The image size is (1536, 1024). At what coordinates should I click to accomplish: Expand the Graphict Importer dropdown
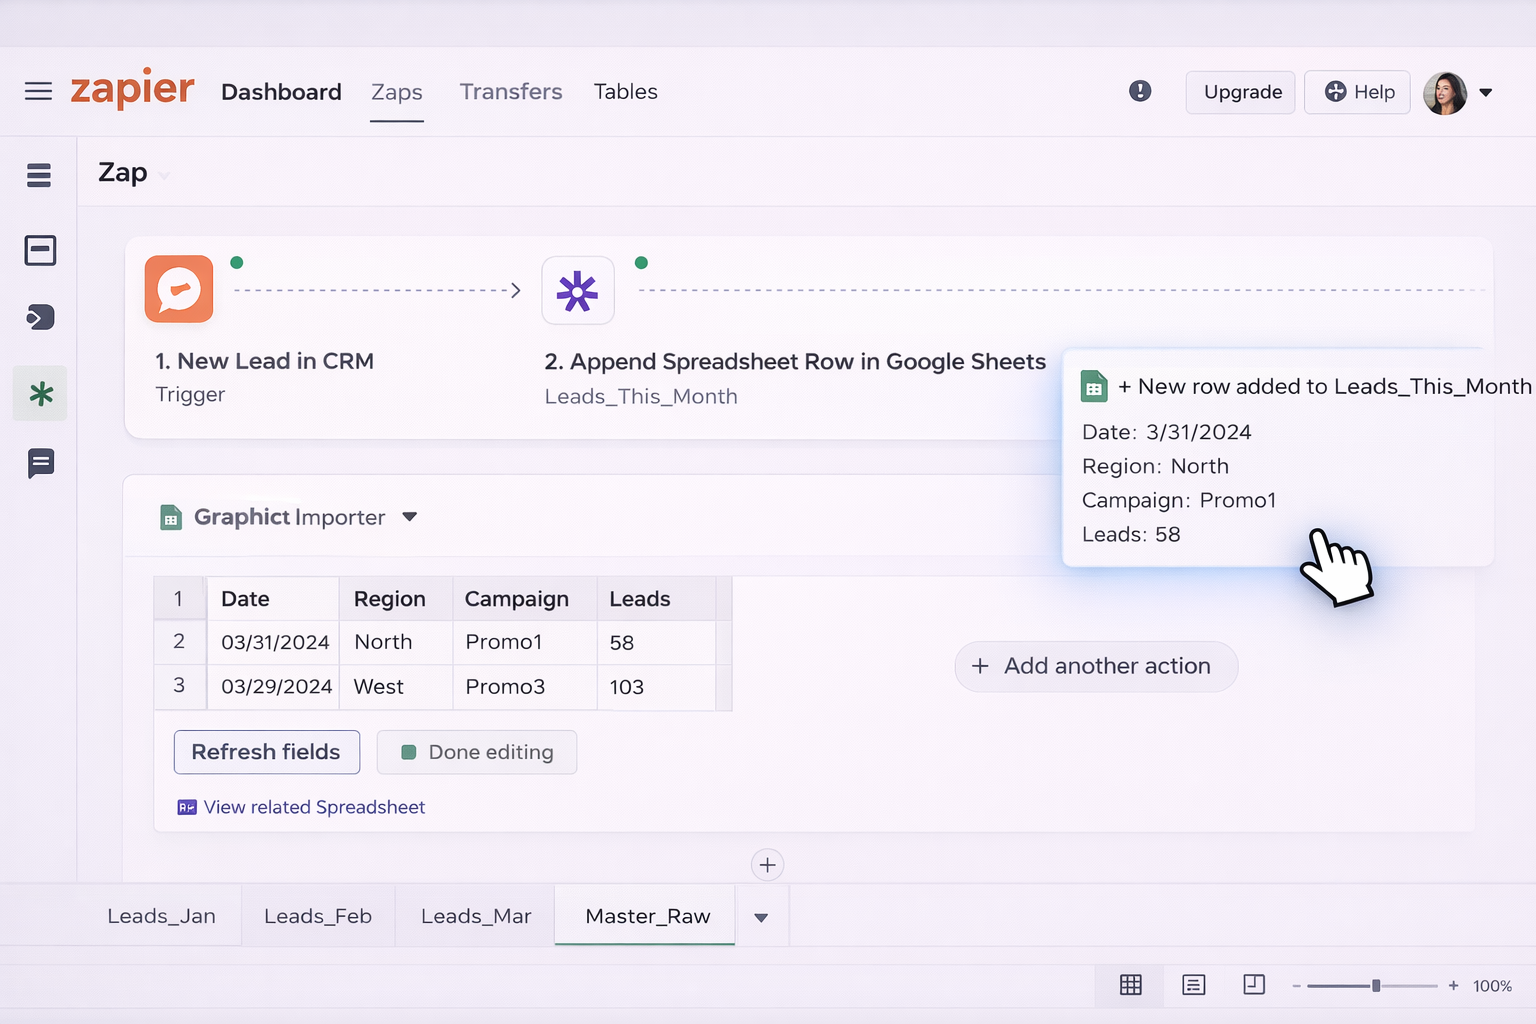tap(409, 517)
